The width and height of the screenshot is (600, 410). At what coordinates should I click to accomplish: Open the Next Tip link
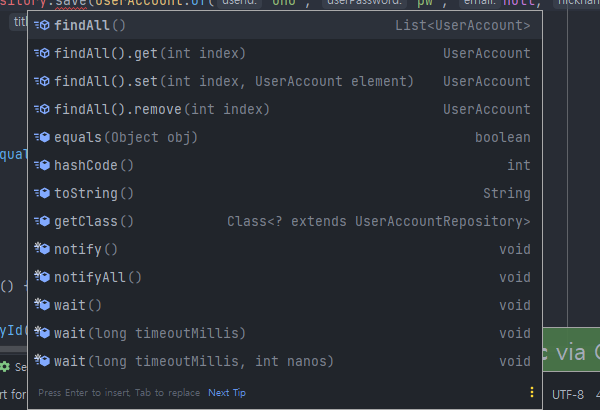pos(227,393)
